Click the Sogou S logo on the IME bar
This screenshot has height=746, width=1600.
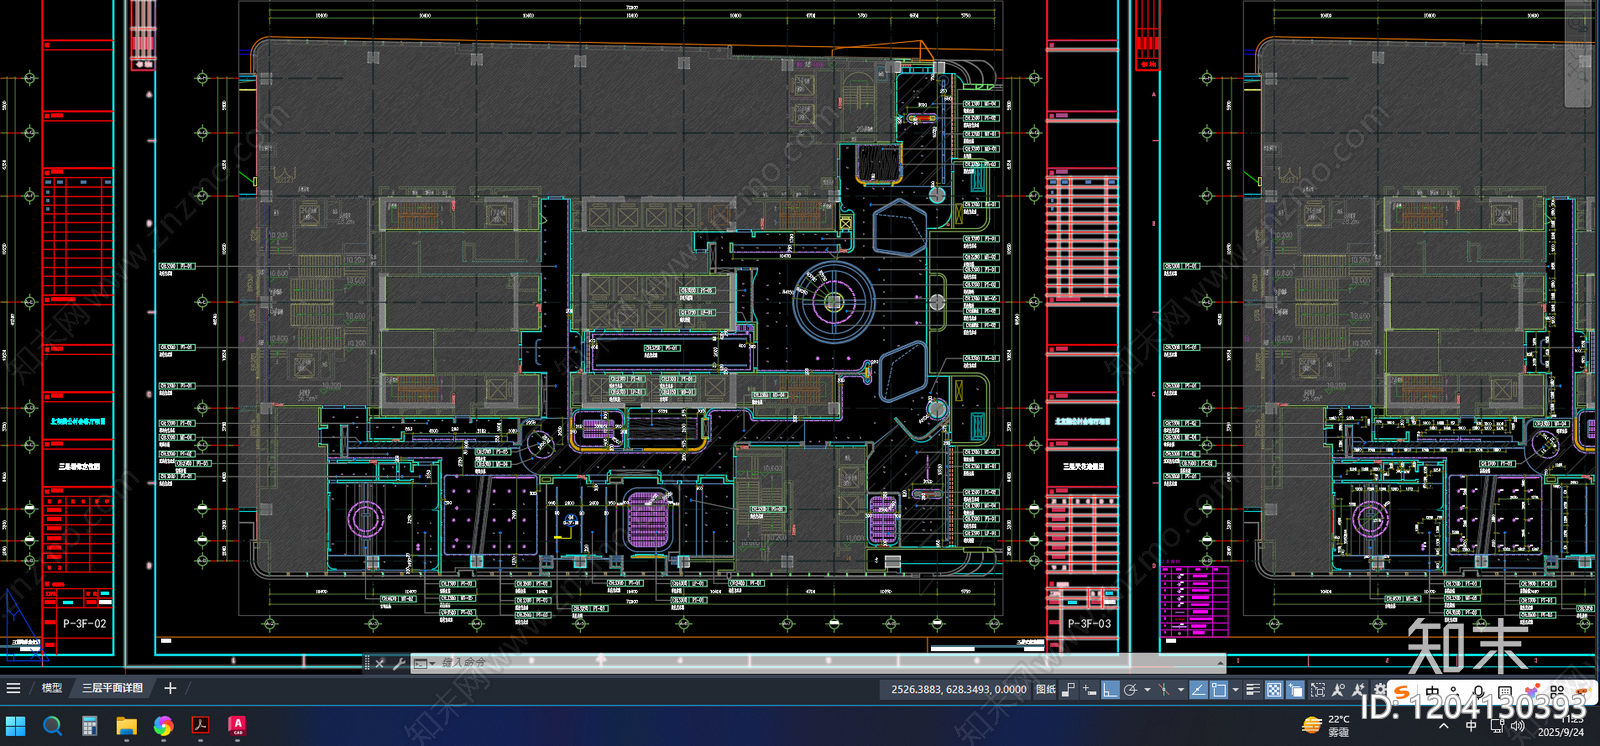(x=1402, y=692)
